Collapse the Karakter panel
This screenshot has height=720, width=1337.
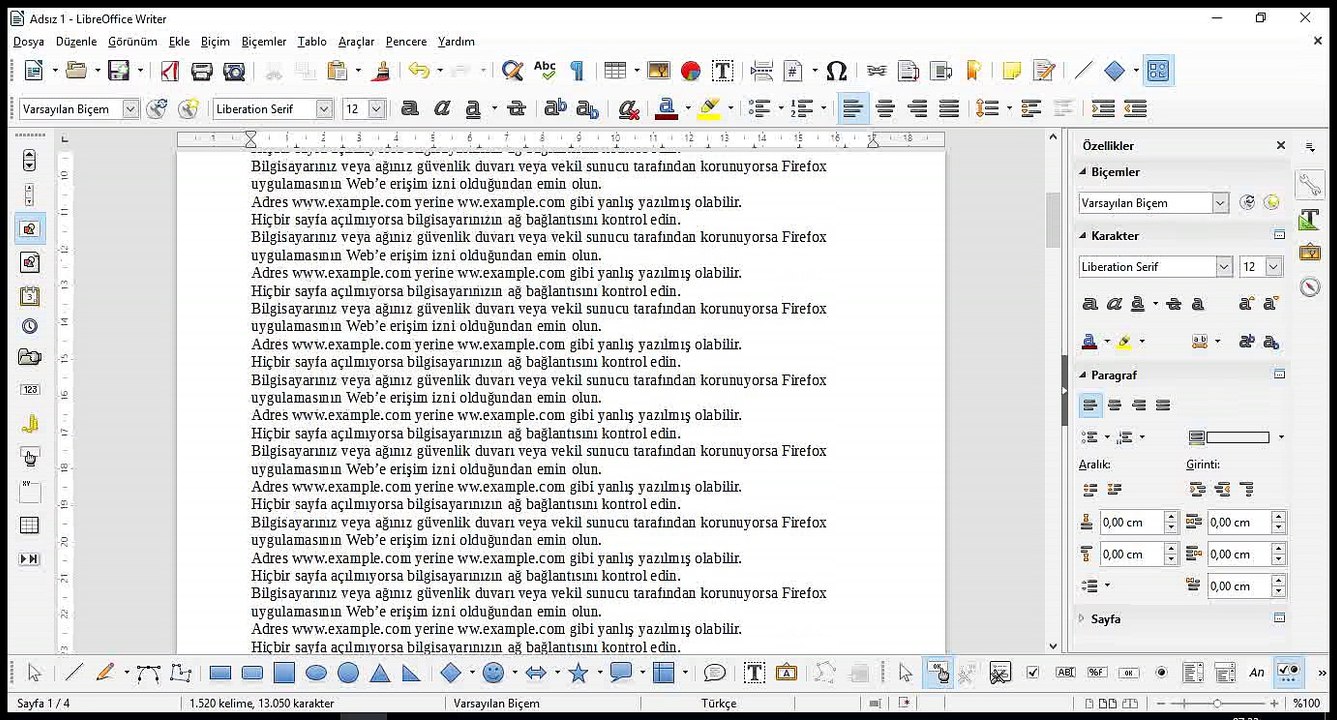1082,235
